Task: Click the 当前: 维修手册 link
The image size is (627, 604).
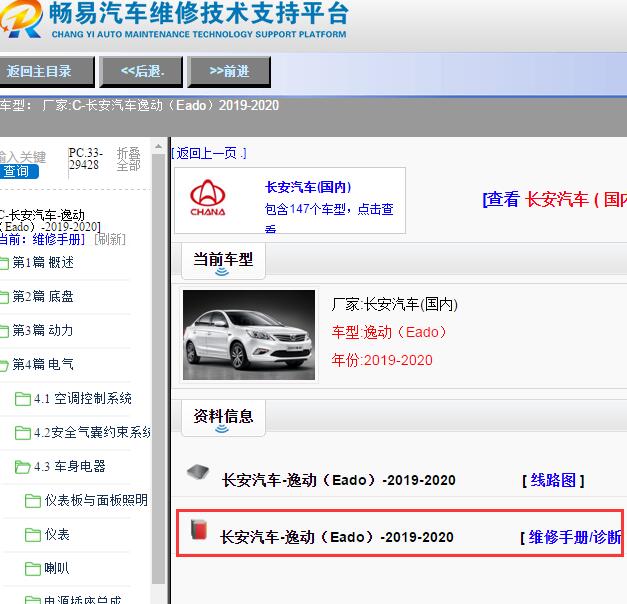Action: [x=42, y=239]
